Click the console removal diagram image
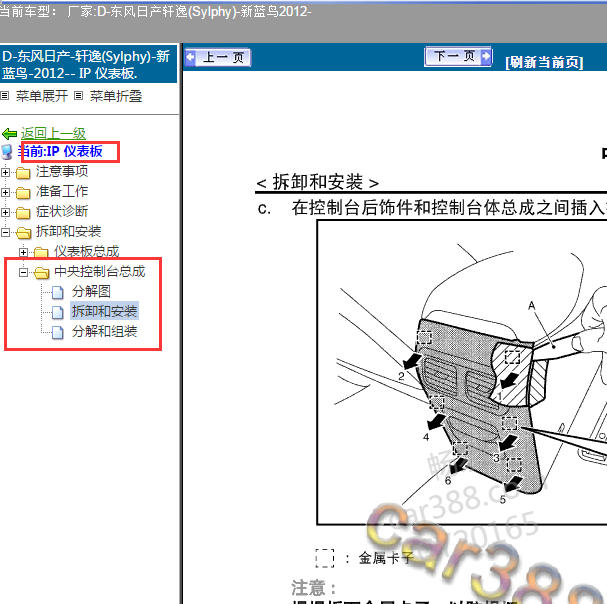 click(462, 372)
